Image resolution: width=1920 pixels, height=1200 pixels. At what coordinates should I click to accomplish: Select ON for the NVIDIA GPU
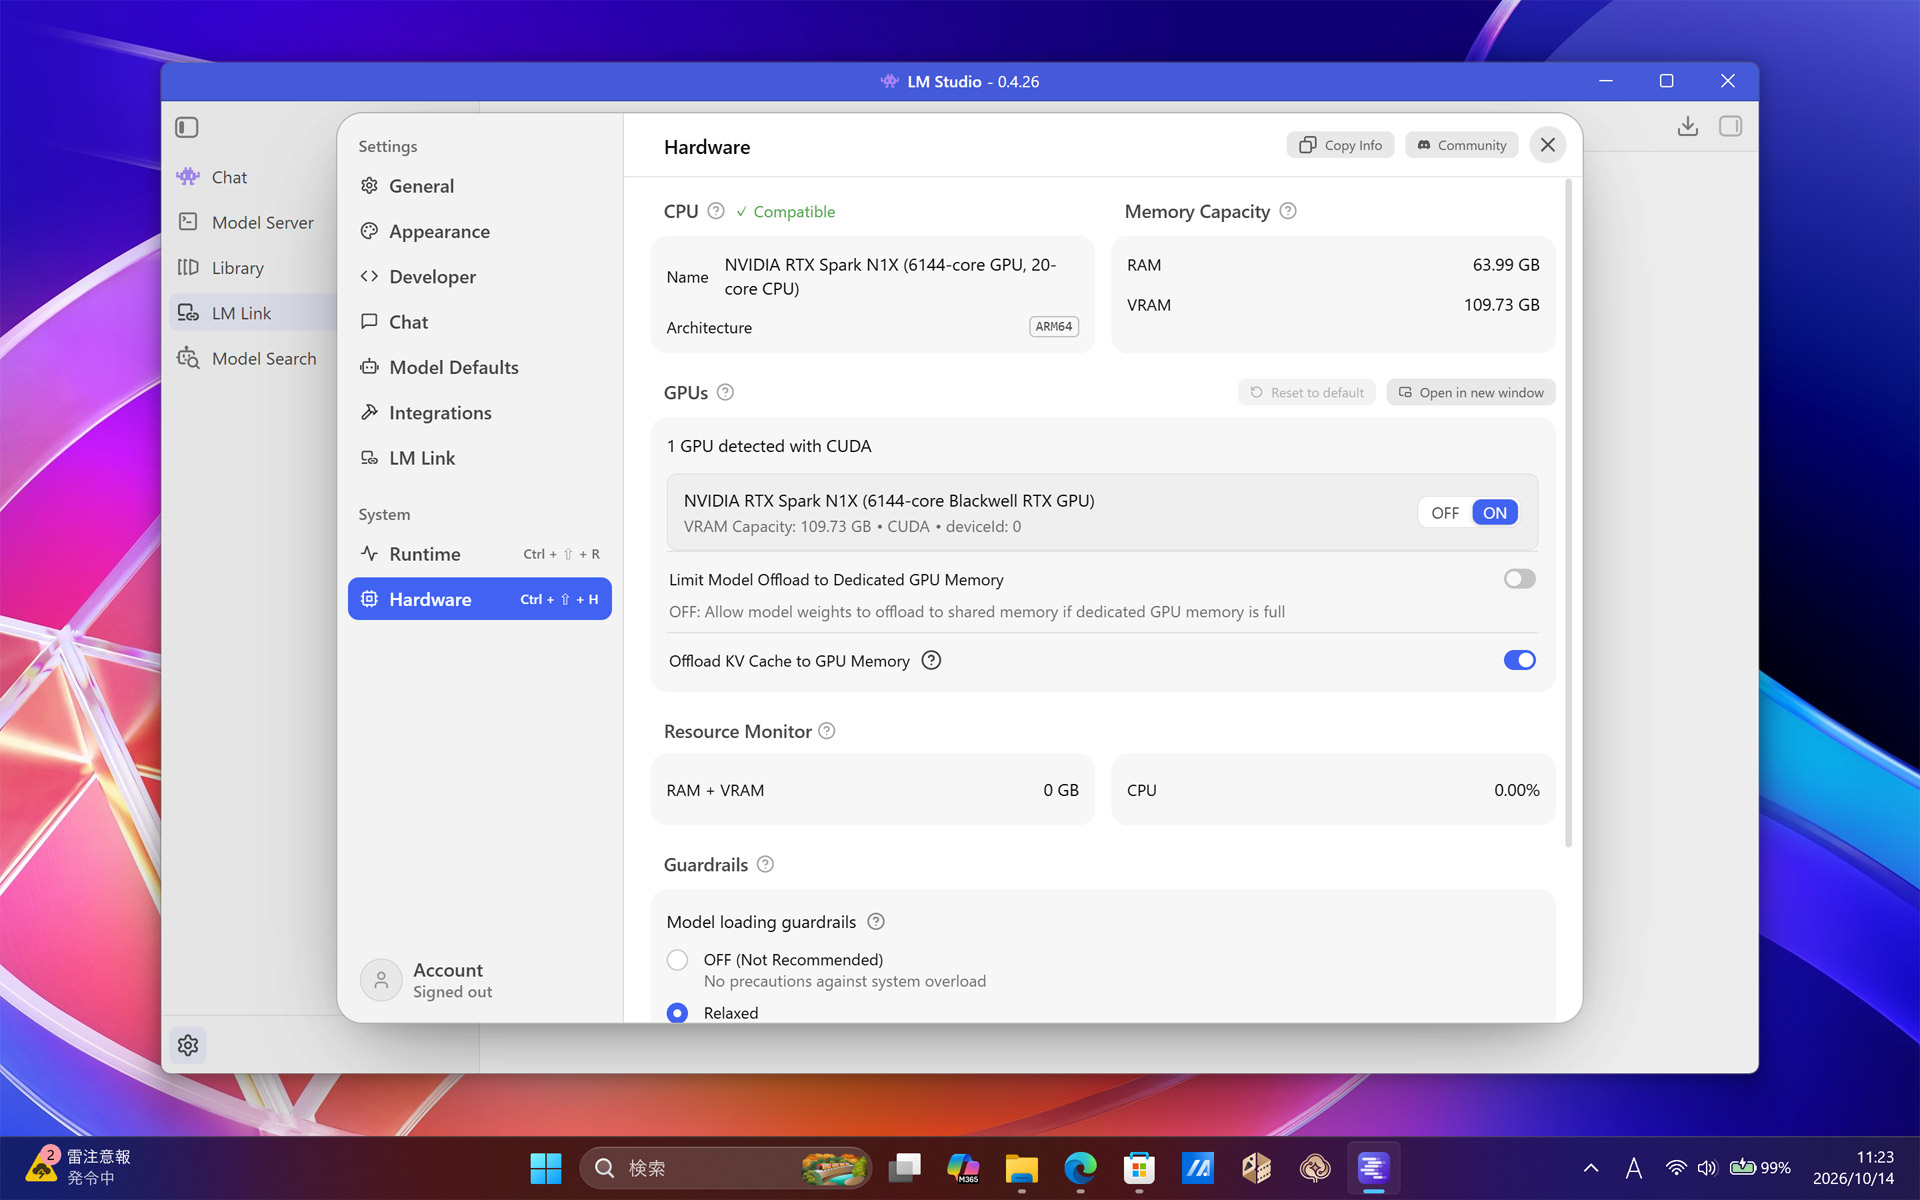1495,512
